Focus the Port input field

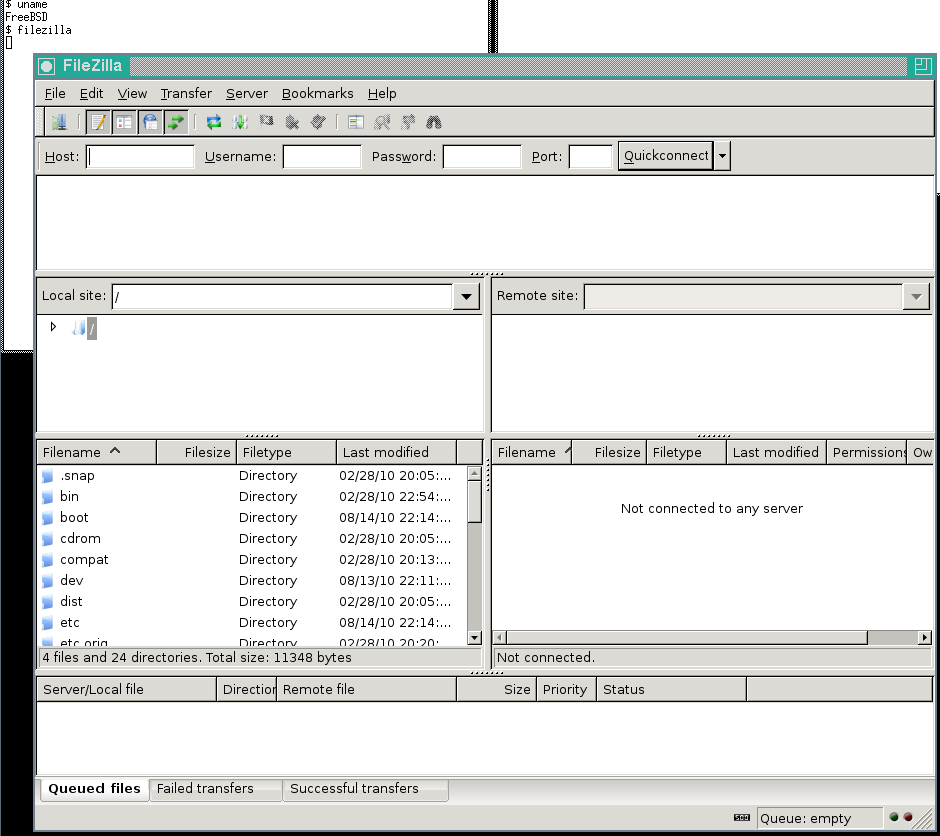(x=590, y=156)
